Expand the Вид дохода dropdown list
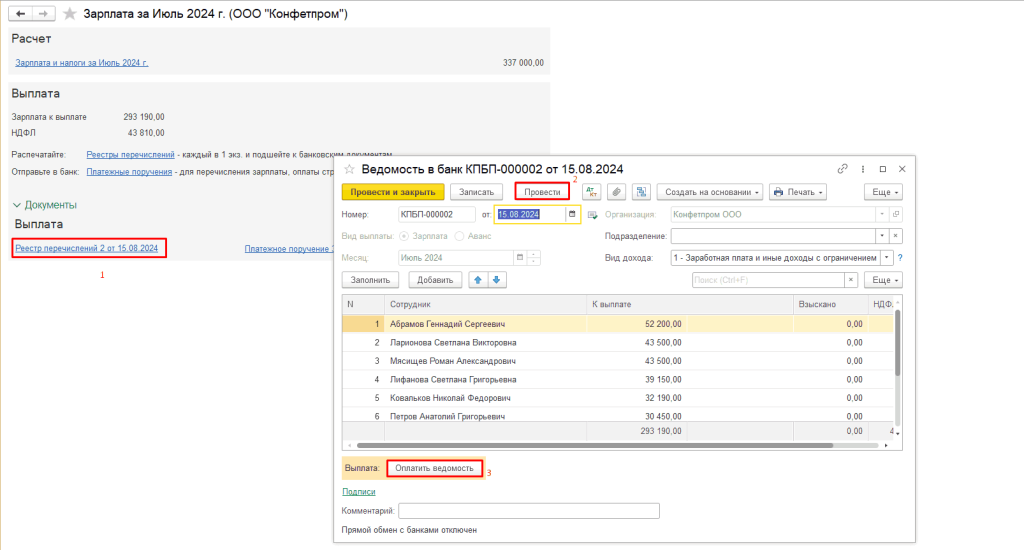 tap(886, 258)
